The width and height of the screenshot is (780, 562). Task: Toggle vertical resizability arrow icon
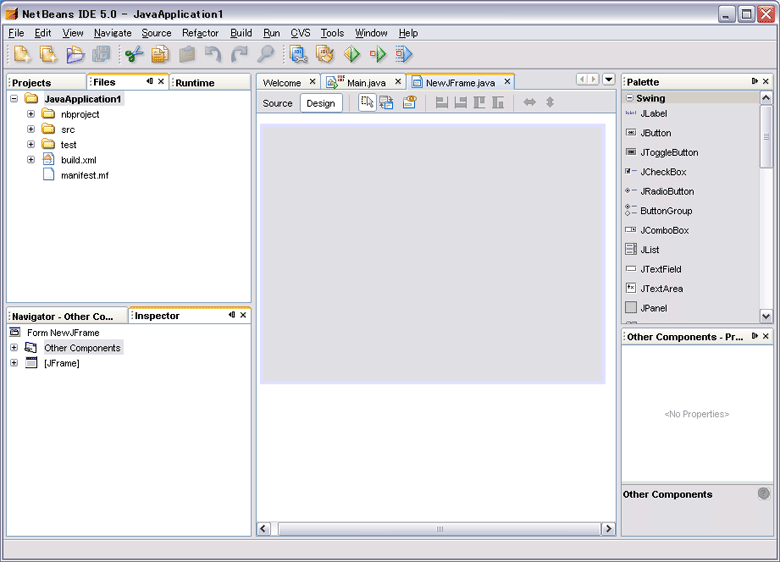click(x=550, y=102)
